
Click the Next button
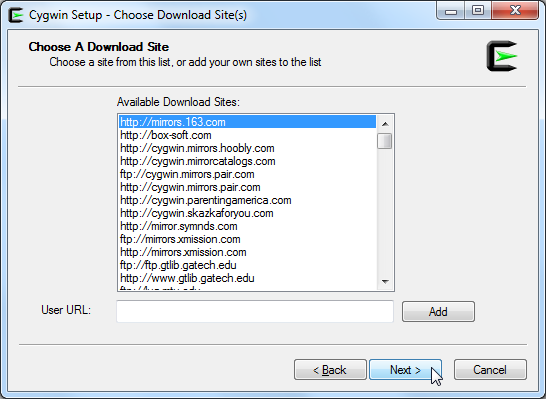(x=405, y=369)
